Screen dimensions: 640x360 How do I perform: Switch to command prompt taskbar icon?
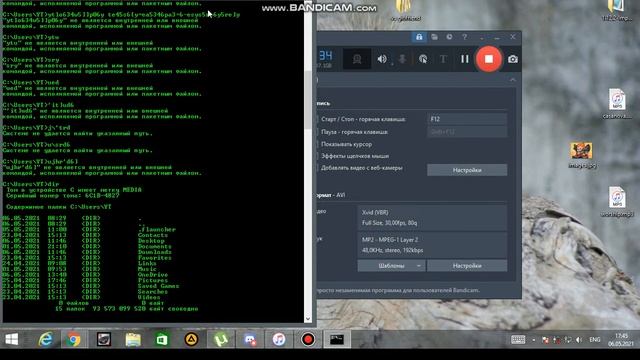point(337,339)
